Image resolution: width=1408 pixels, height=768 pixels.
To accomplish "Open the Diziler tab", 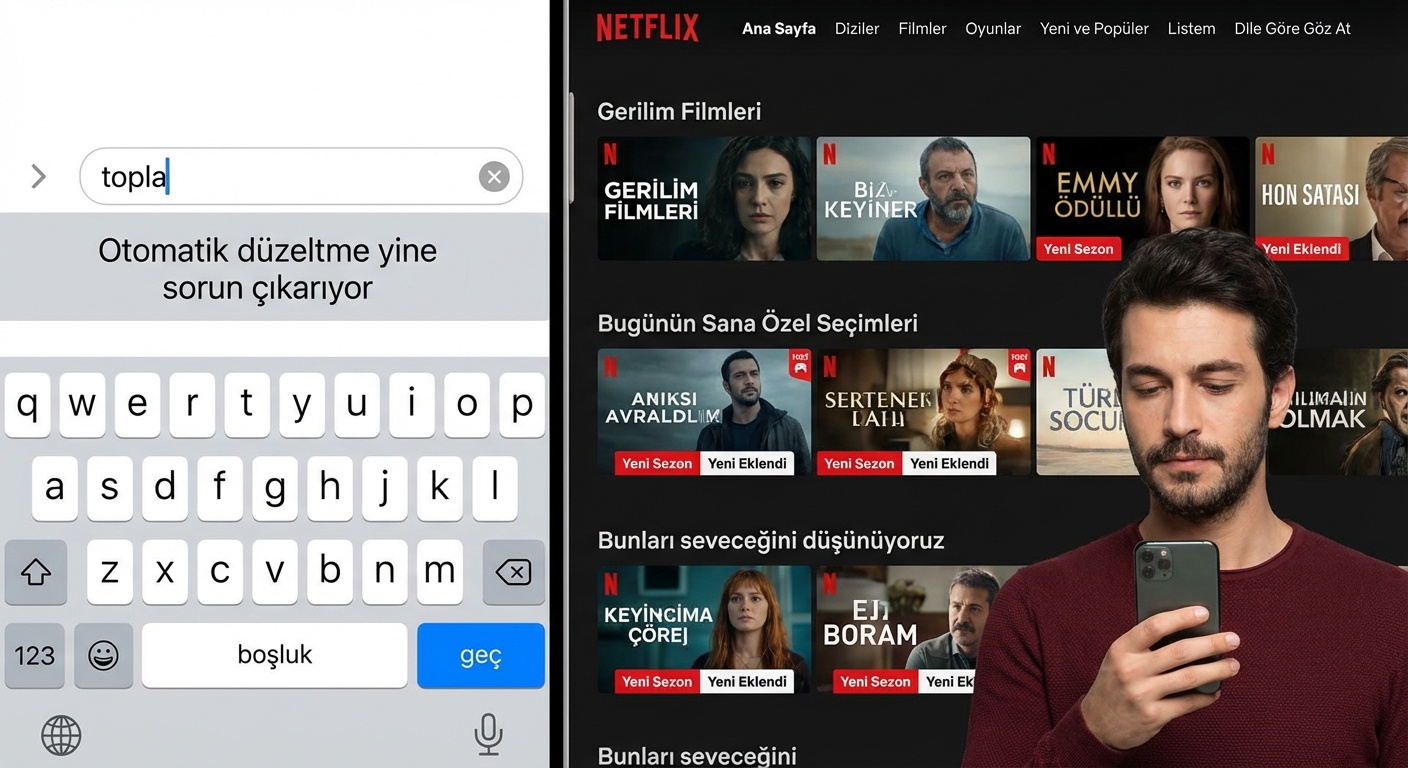I will [857, 29].
